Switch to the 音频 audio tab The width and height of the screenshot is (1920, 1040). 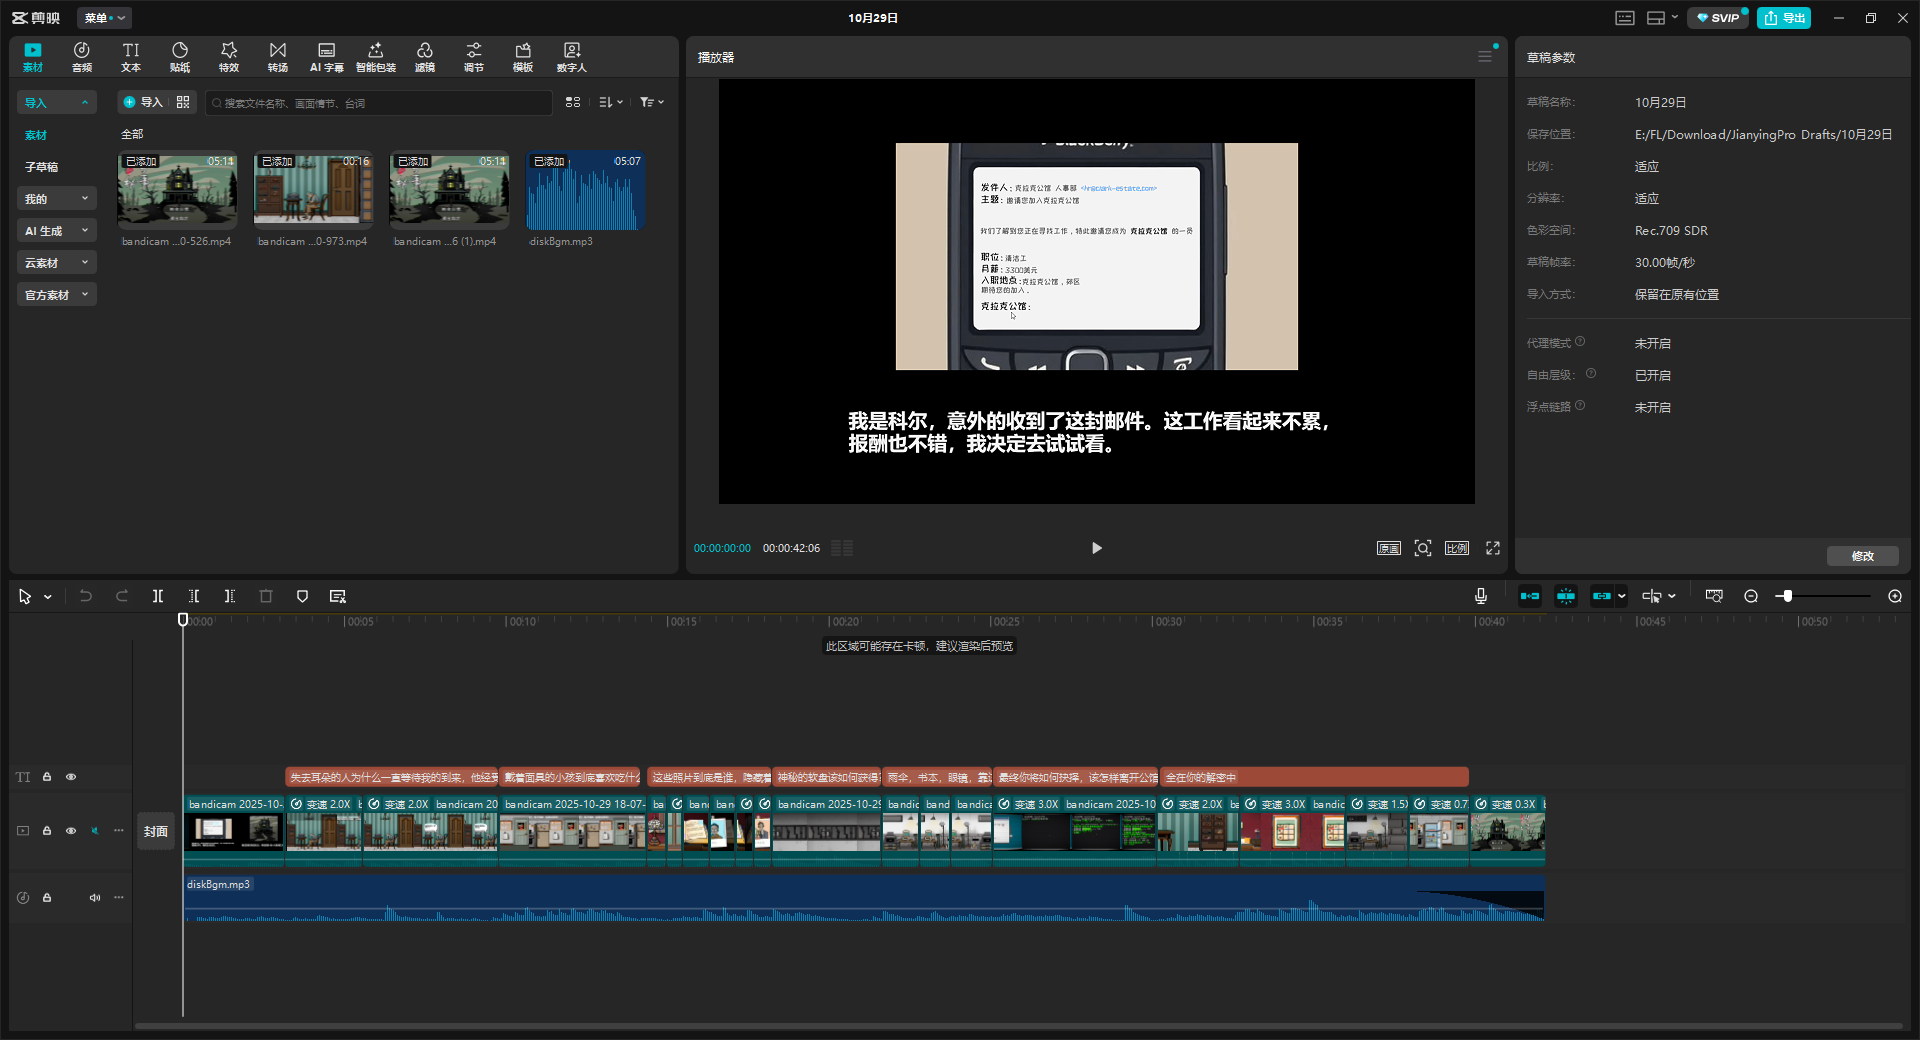click(82, 57)
